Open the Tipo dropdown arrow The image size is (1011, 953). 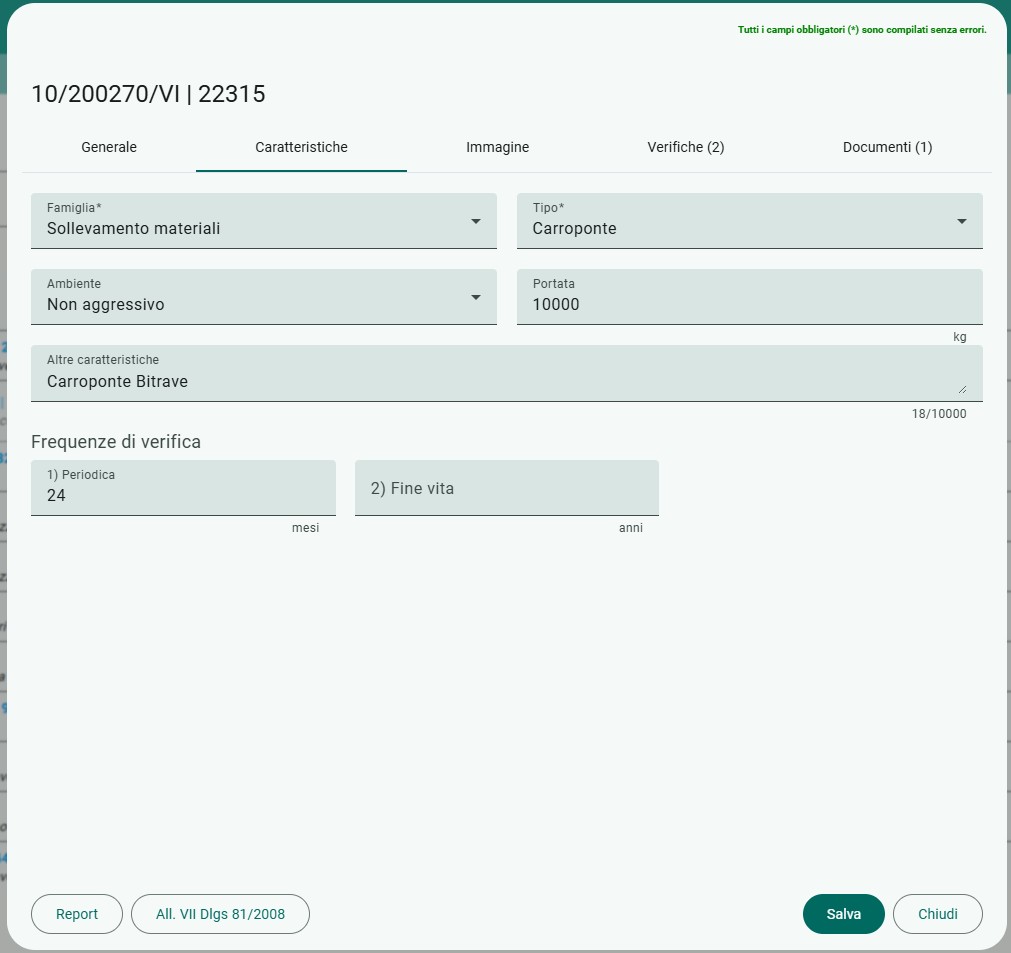point(961,221)
